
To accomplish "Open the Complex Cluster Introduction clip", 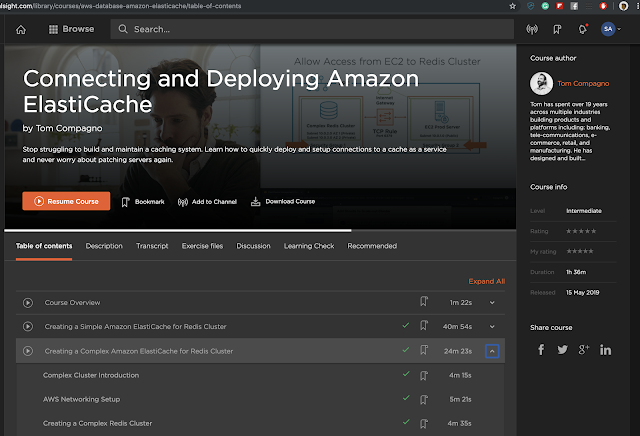I will 91,375.
